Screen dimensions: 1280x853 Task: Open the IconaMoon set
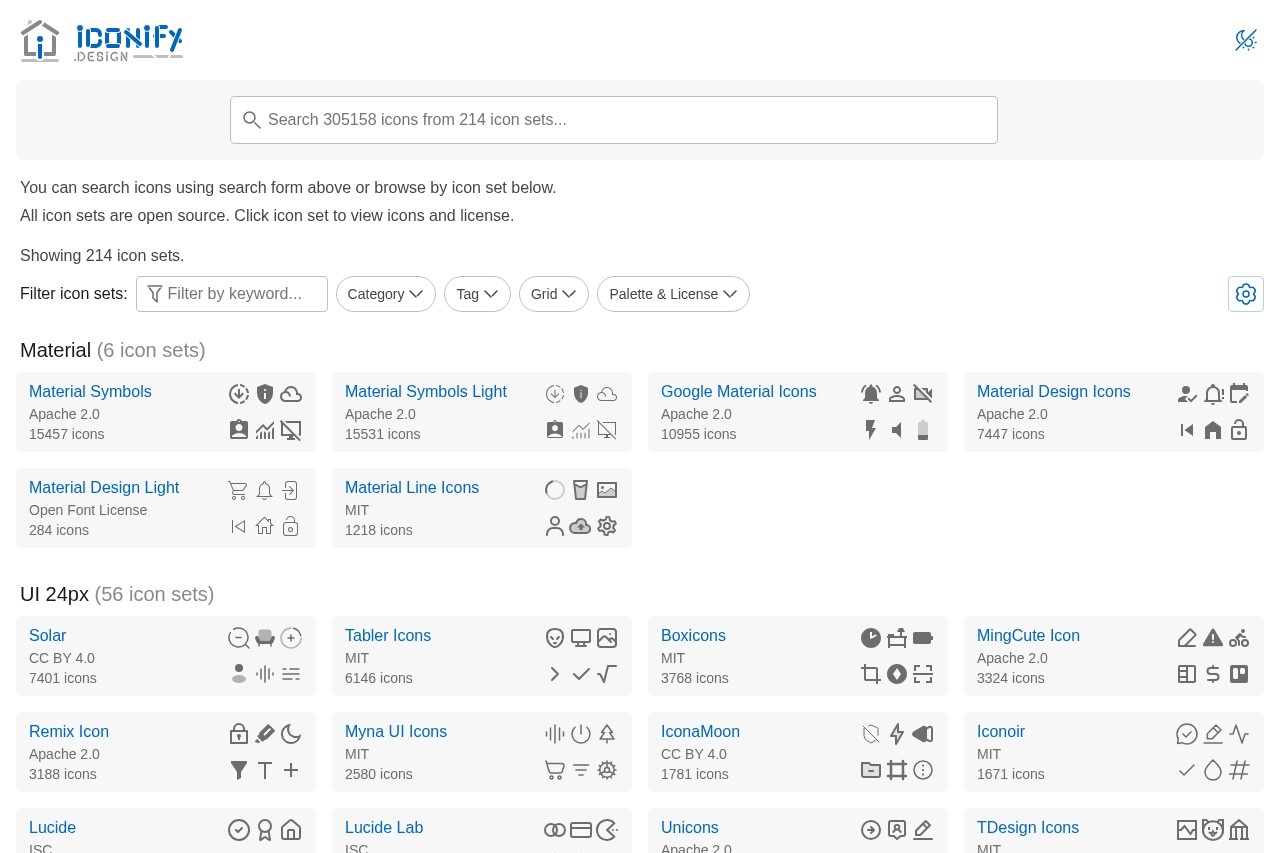click(x=700, y=732)
